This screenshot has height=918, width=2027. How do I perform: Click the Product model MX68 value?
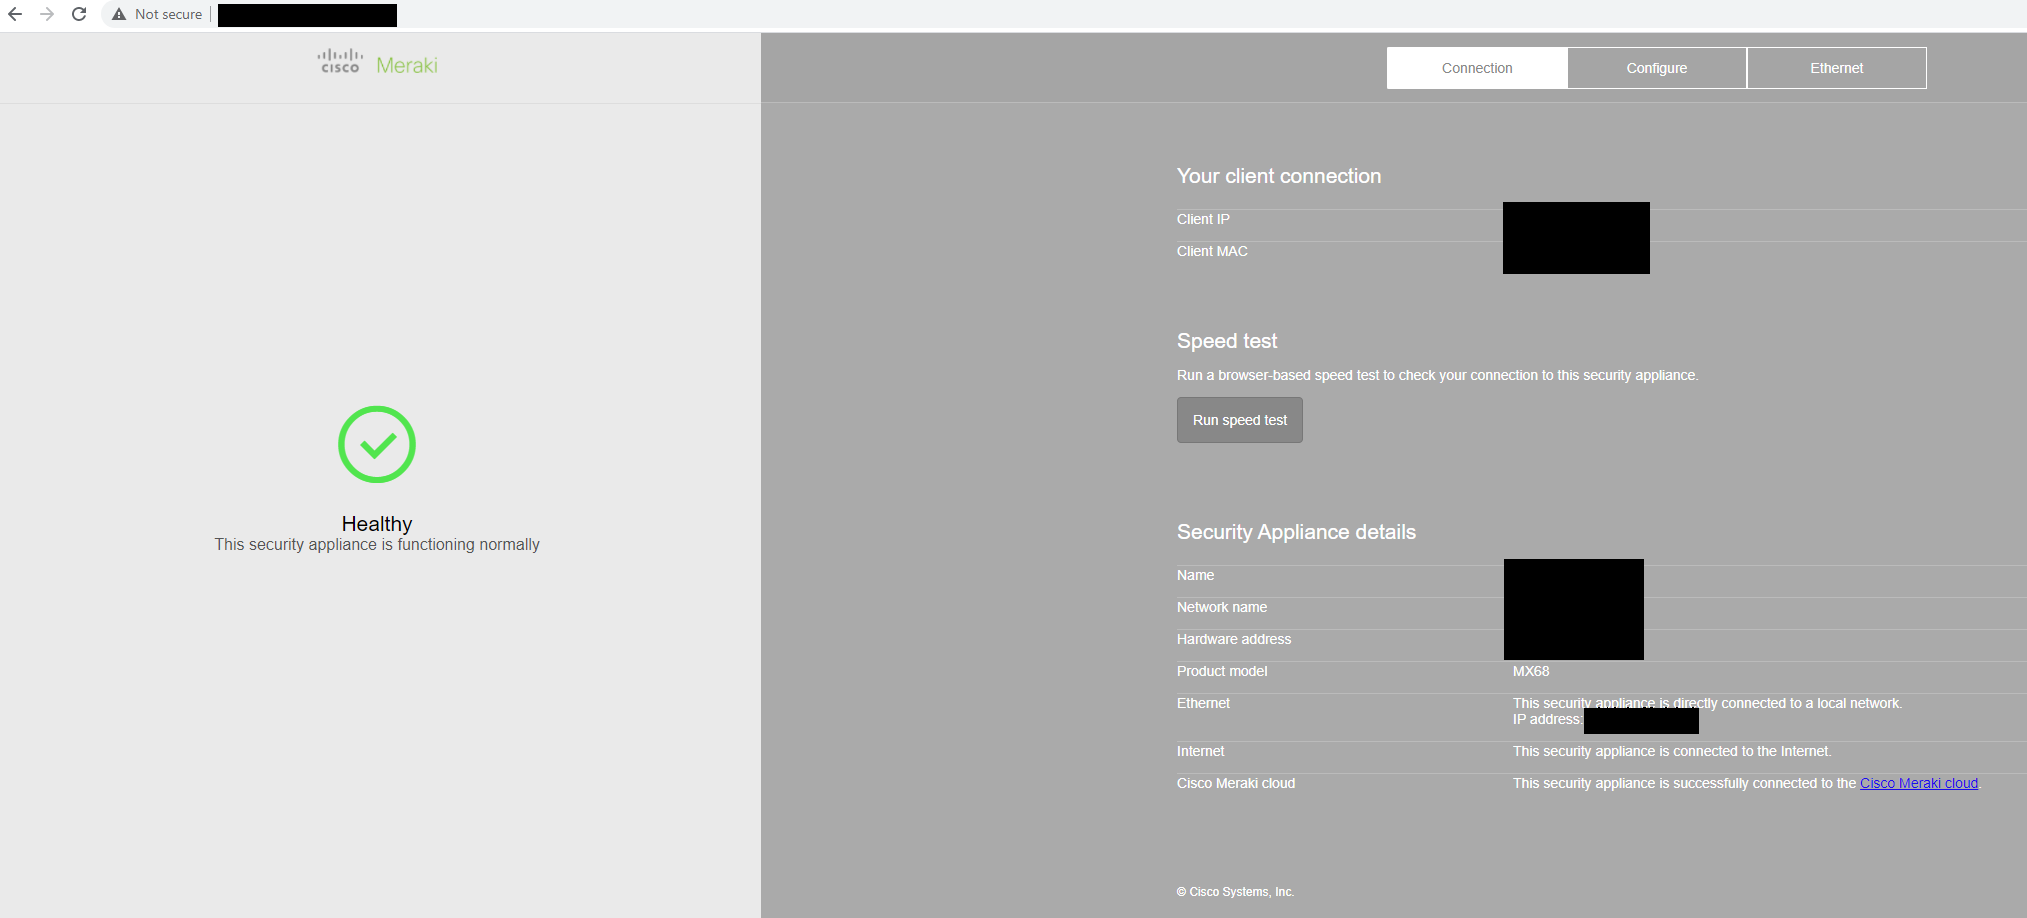(1531, 671)
